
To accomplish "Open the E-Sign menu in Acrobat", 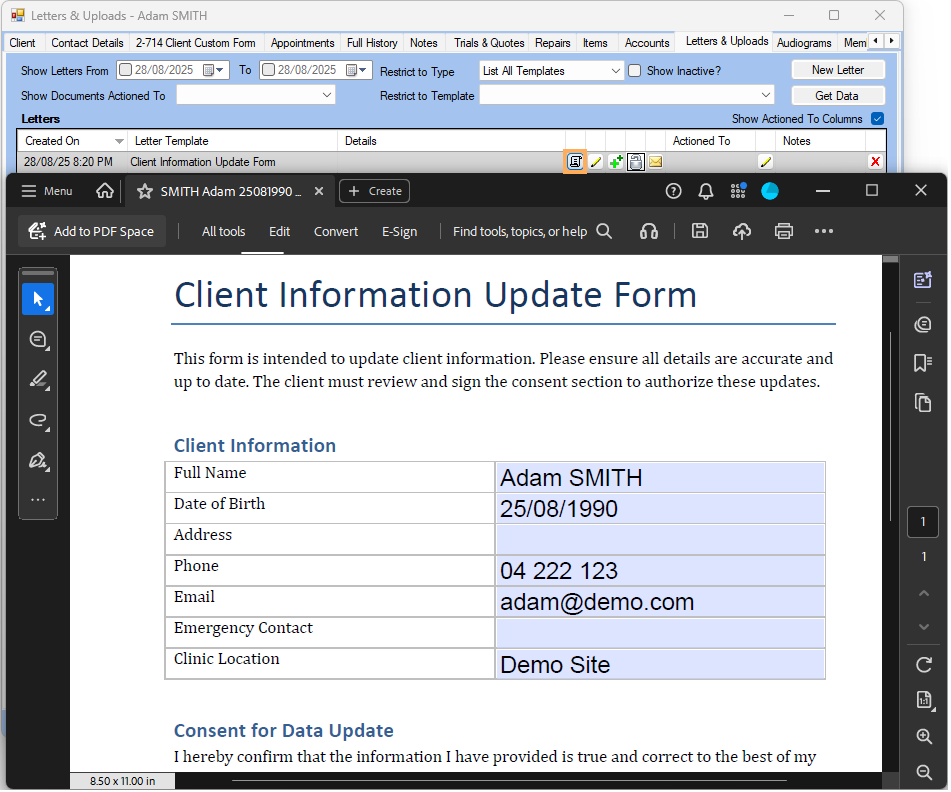I will point(399,231).
